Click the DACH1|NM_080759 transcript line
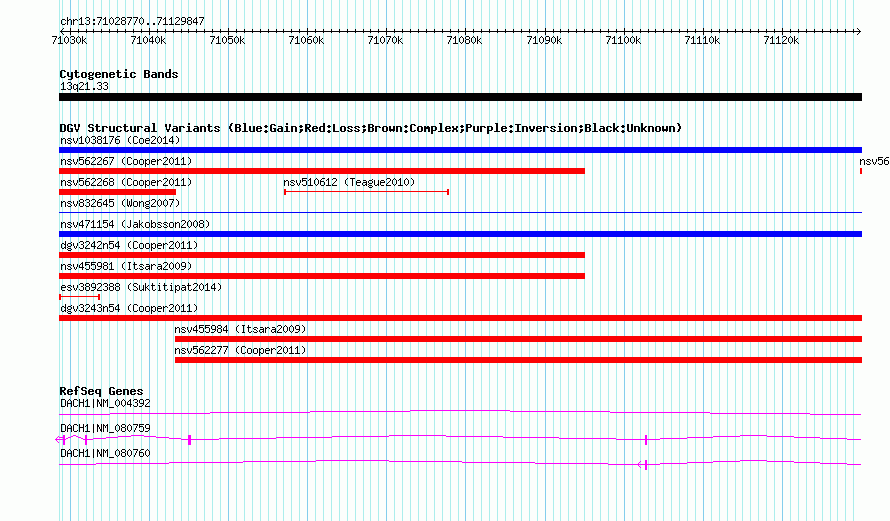Viewport: 890px width, 521px height. coord(460,438)
